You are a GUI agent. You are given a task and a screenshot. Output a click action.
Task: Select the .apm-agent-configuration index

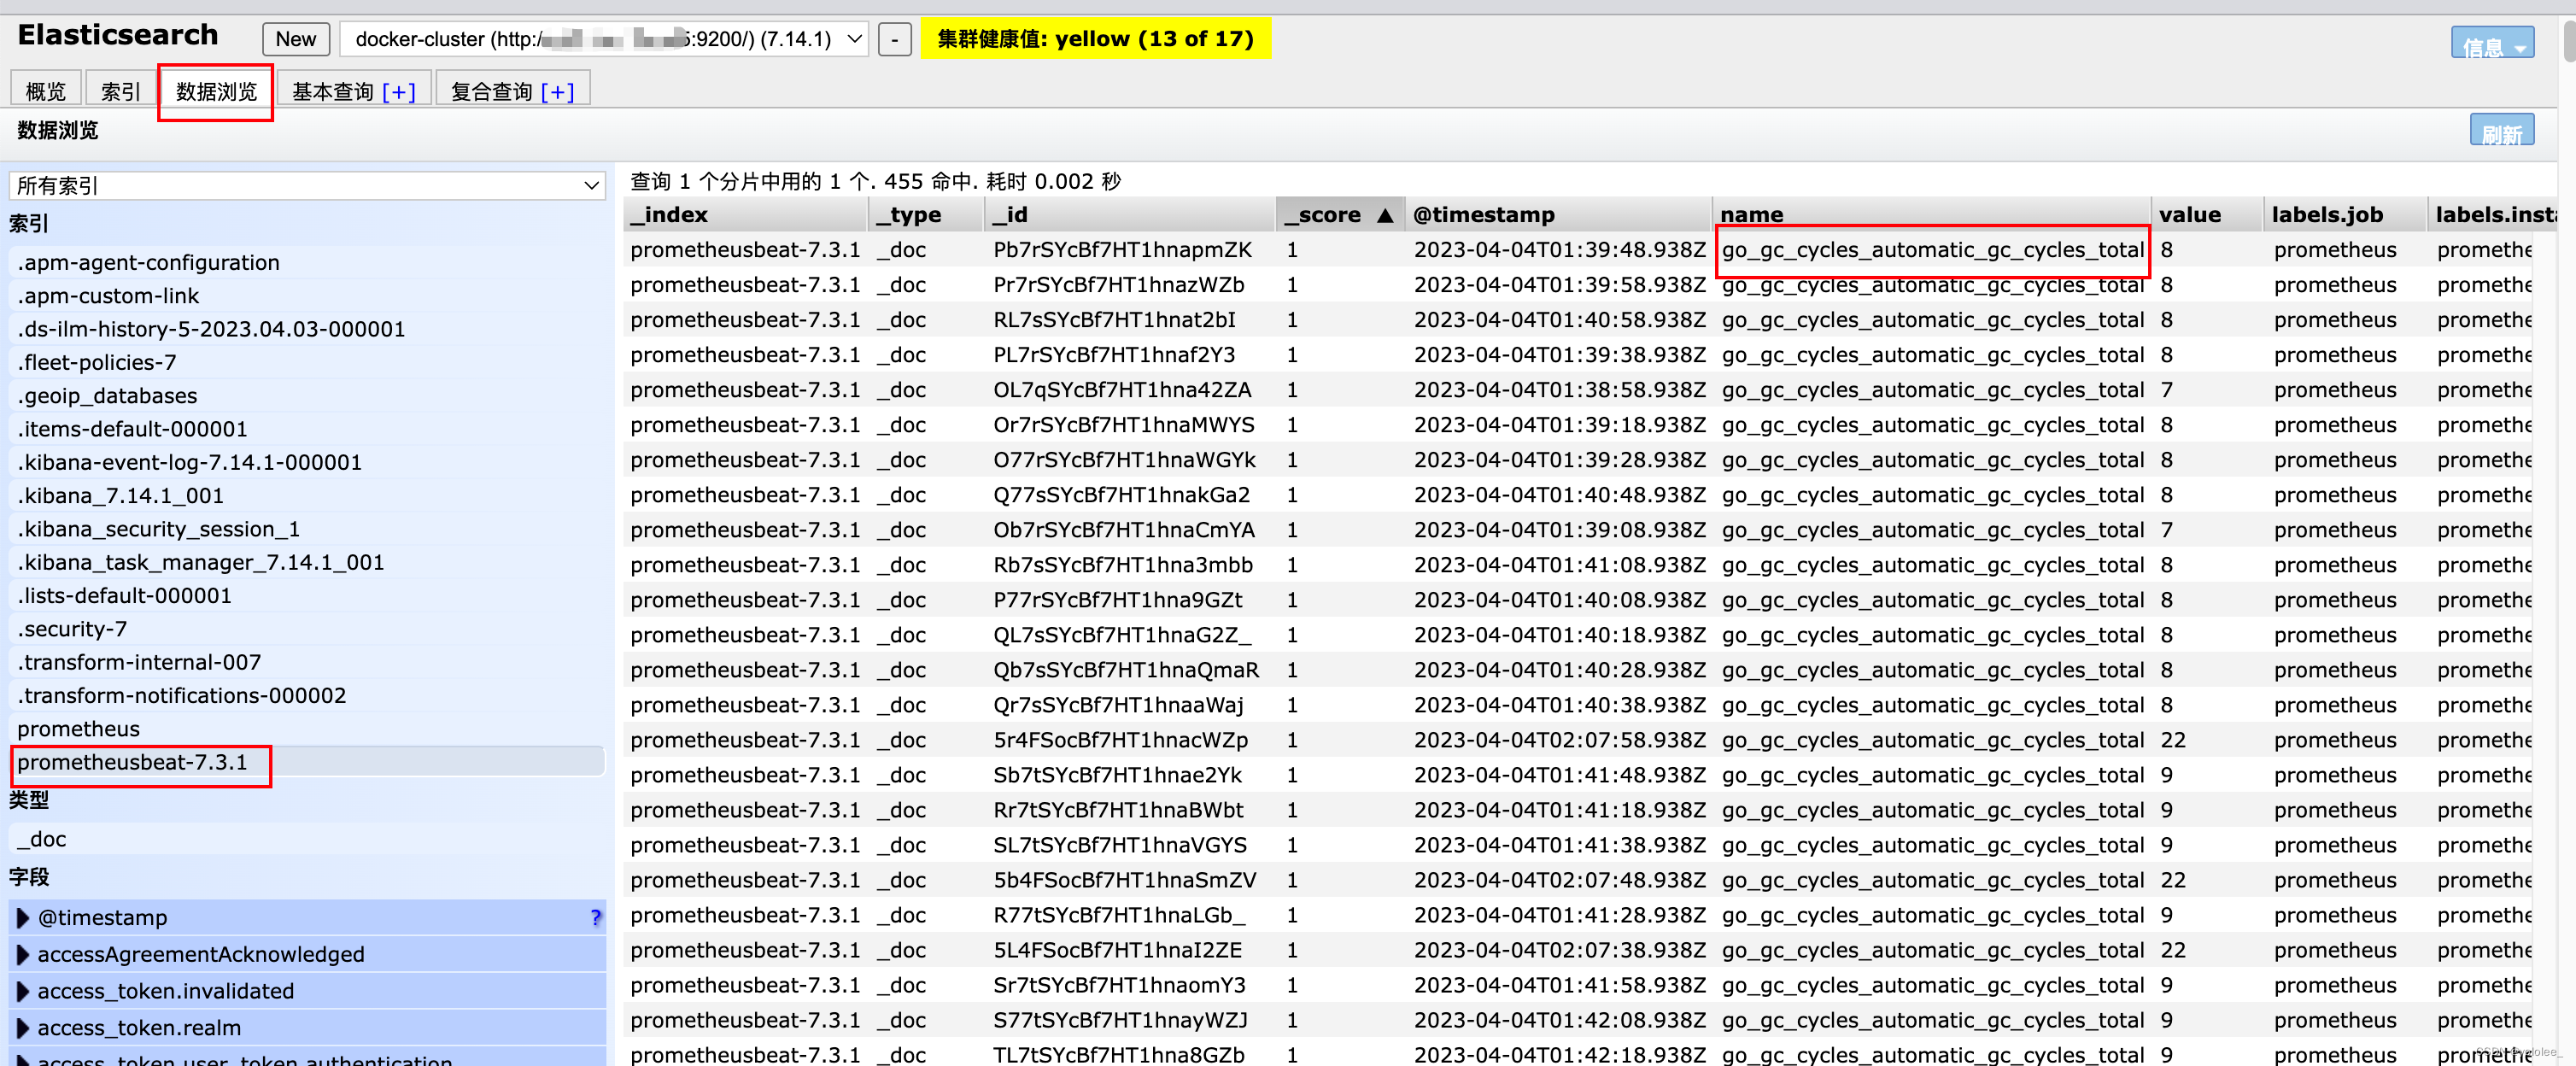point(307,262)
